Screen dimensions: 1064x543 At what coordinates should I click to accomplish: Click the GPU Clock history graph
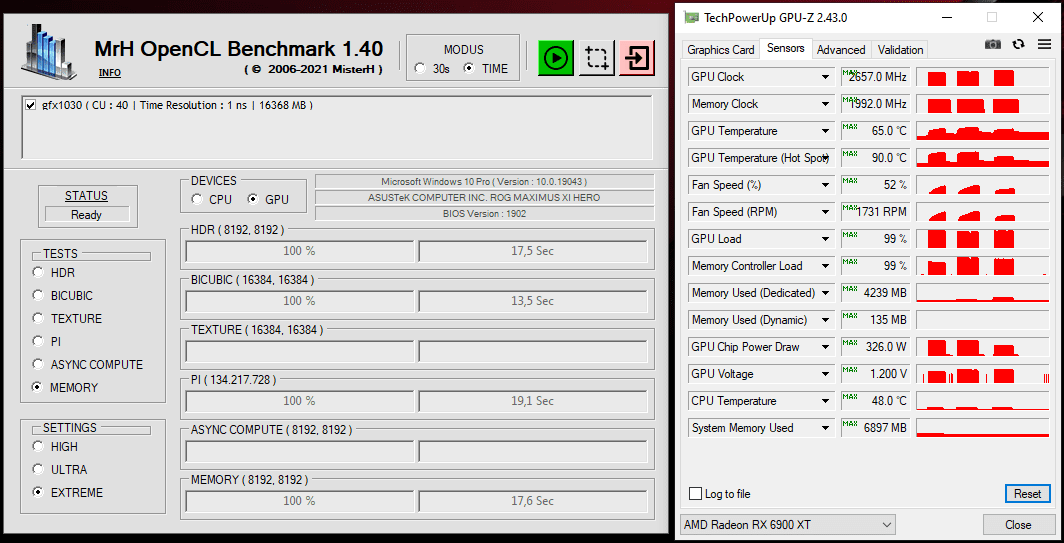pyautogui.click(x=983, y=77)
